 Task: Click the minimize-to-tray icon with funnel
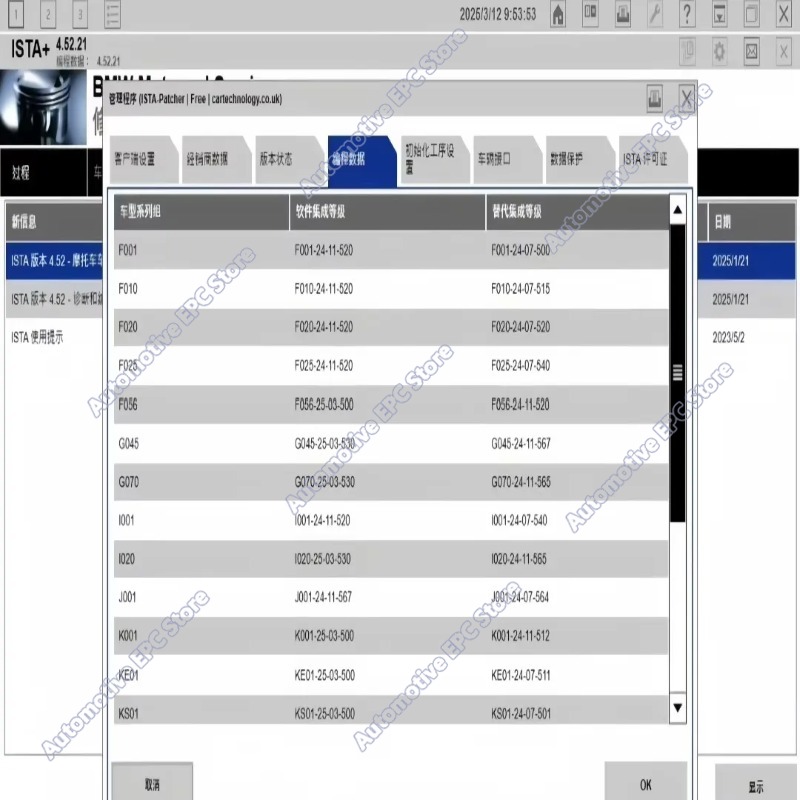[719, 14]
